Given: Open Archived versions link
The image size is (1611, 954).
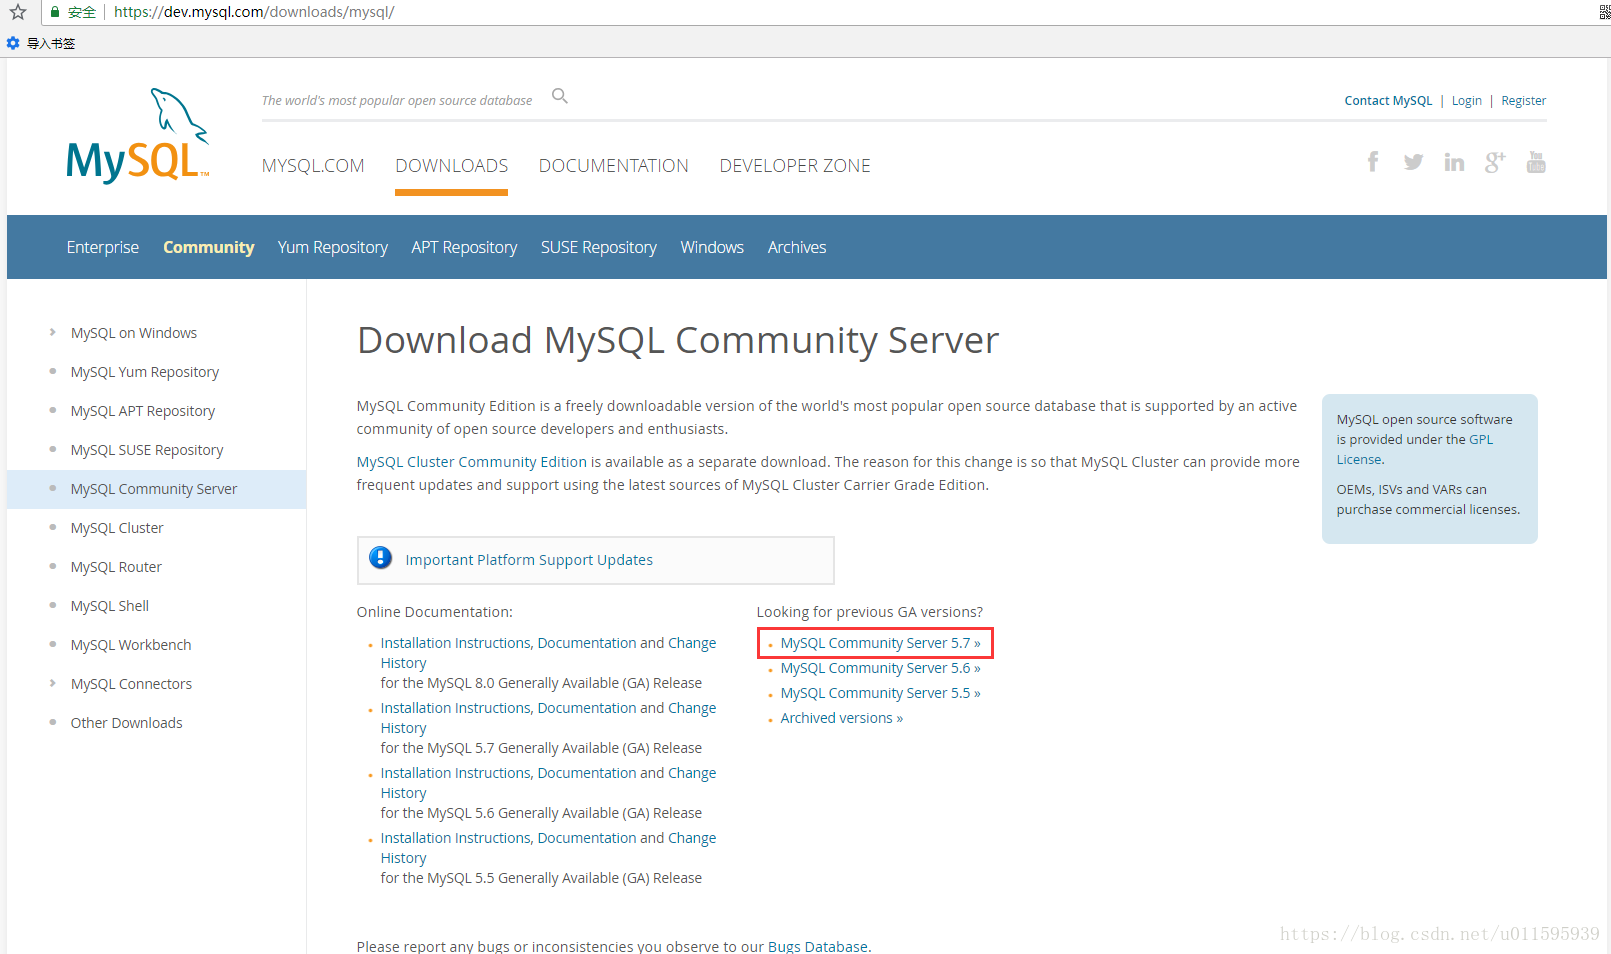Looking at the screenshot, I should tap(842, 718).
